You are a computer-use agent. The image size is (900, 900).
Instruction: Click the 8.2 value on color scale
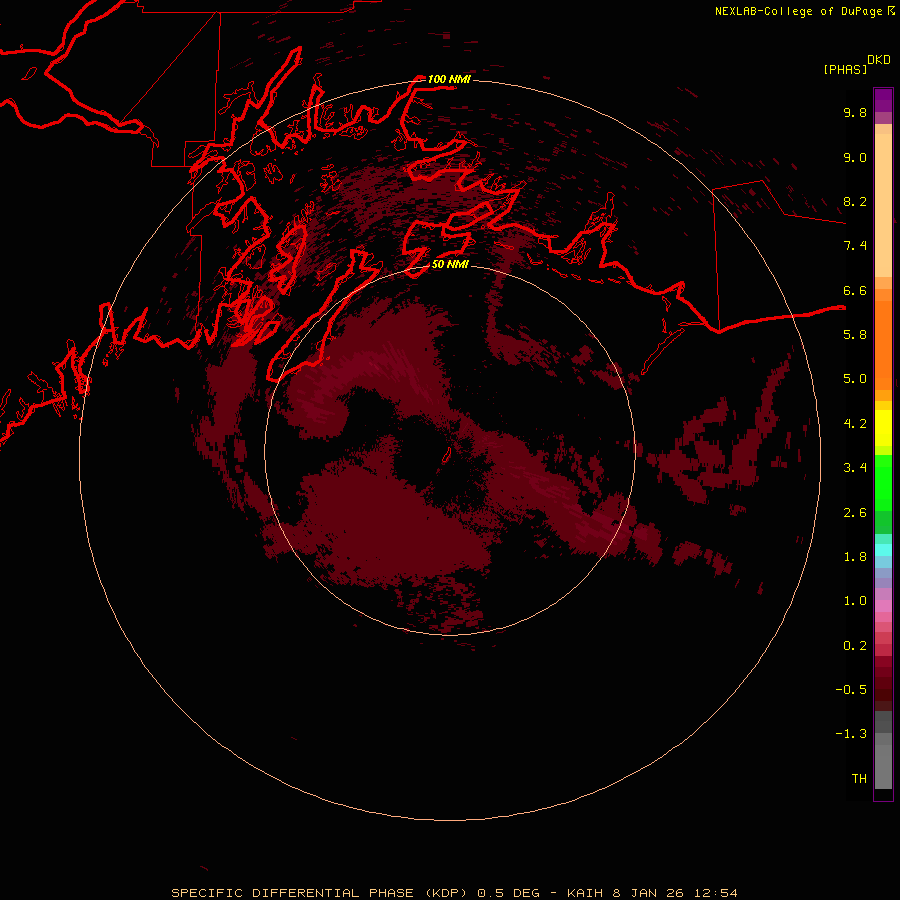pos(855,201)
